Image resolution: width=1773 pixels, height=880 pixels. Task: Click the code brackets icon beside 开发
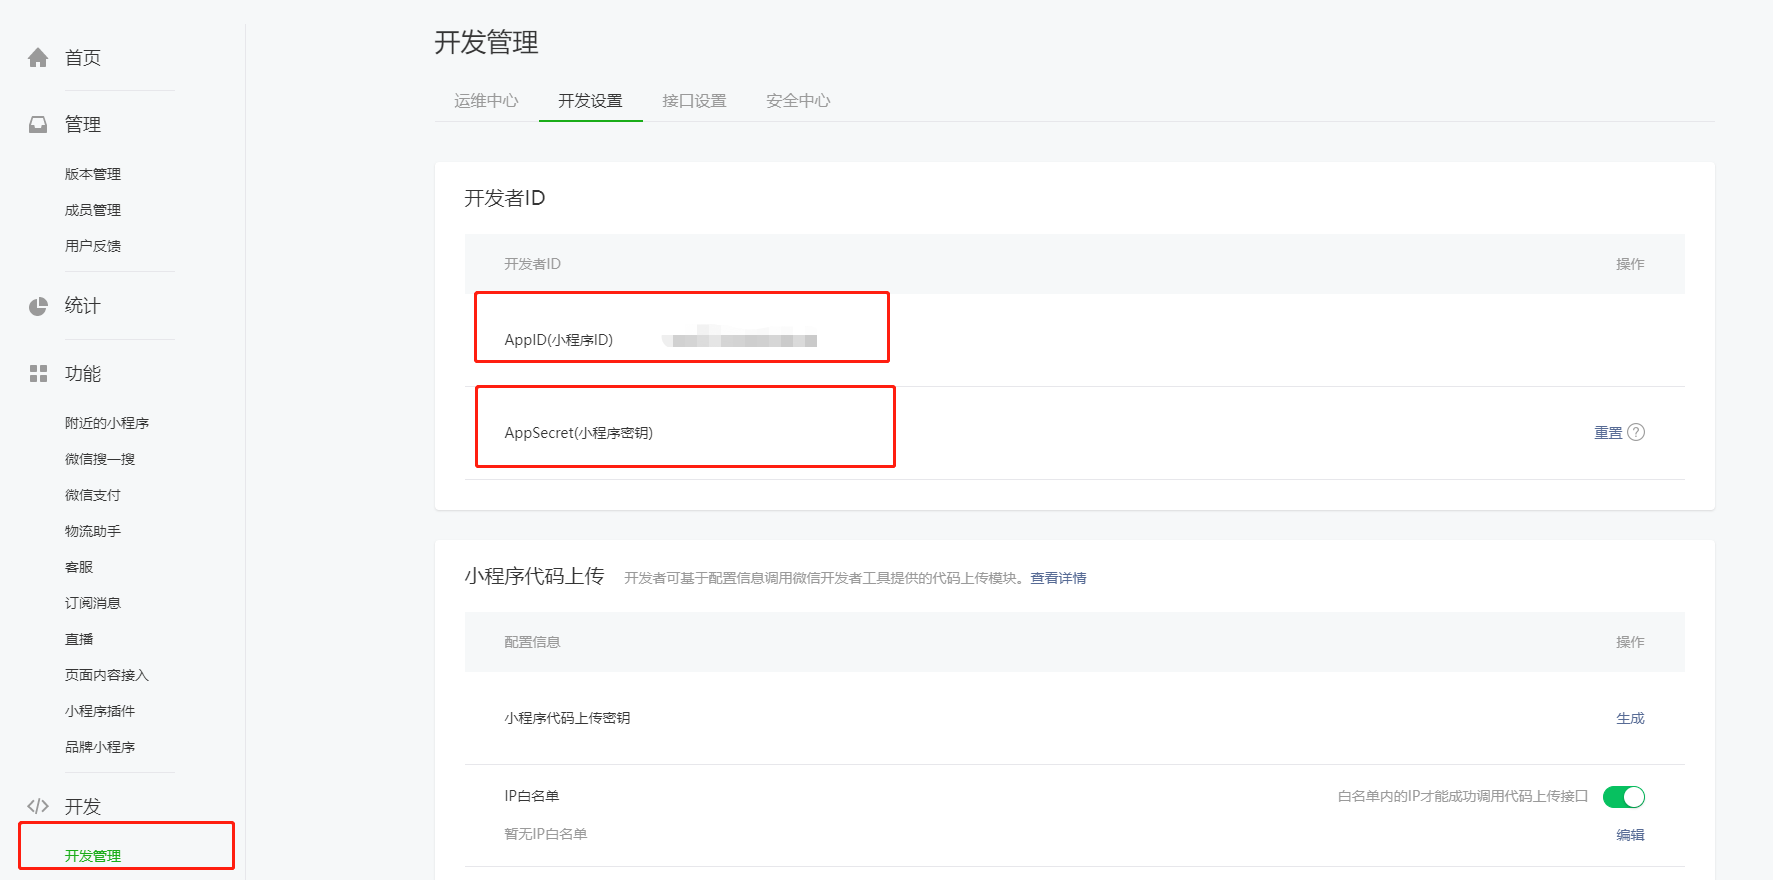(x=38, y=806)
